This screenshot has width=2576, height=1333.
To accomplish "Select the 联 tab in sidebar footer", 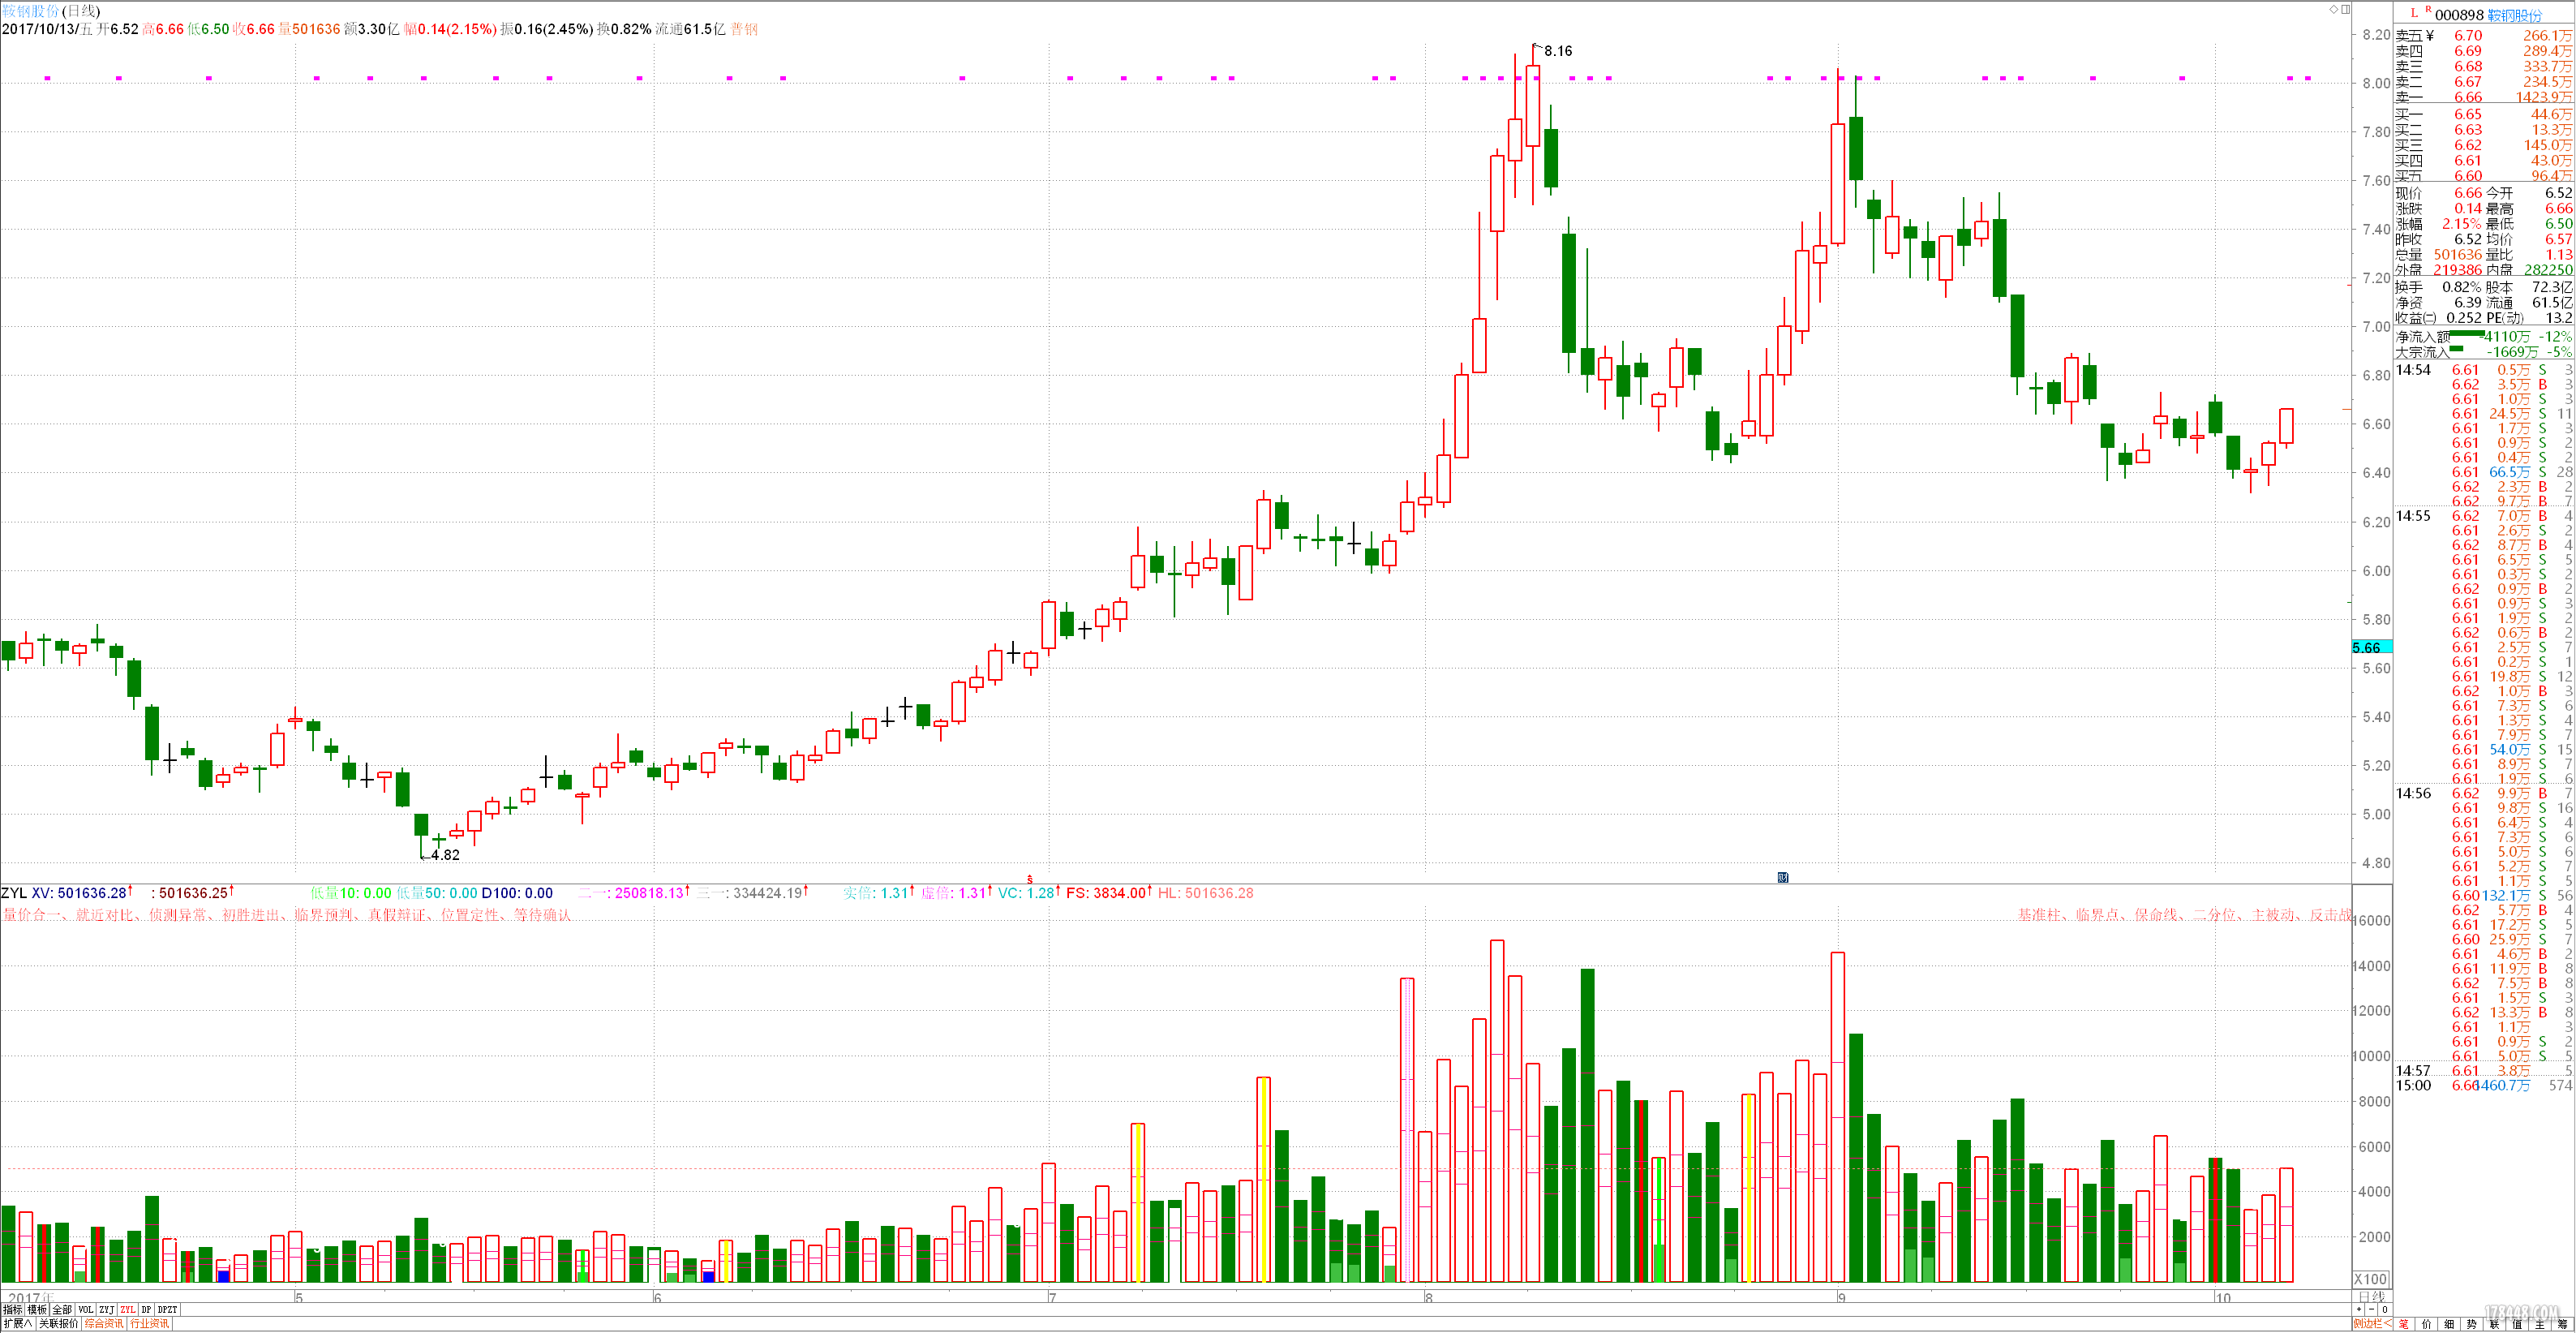I will [2494, 1323].
